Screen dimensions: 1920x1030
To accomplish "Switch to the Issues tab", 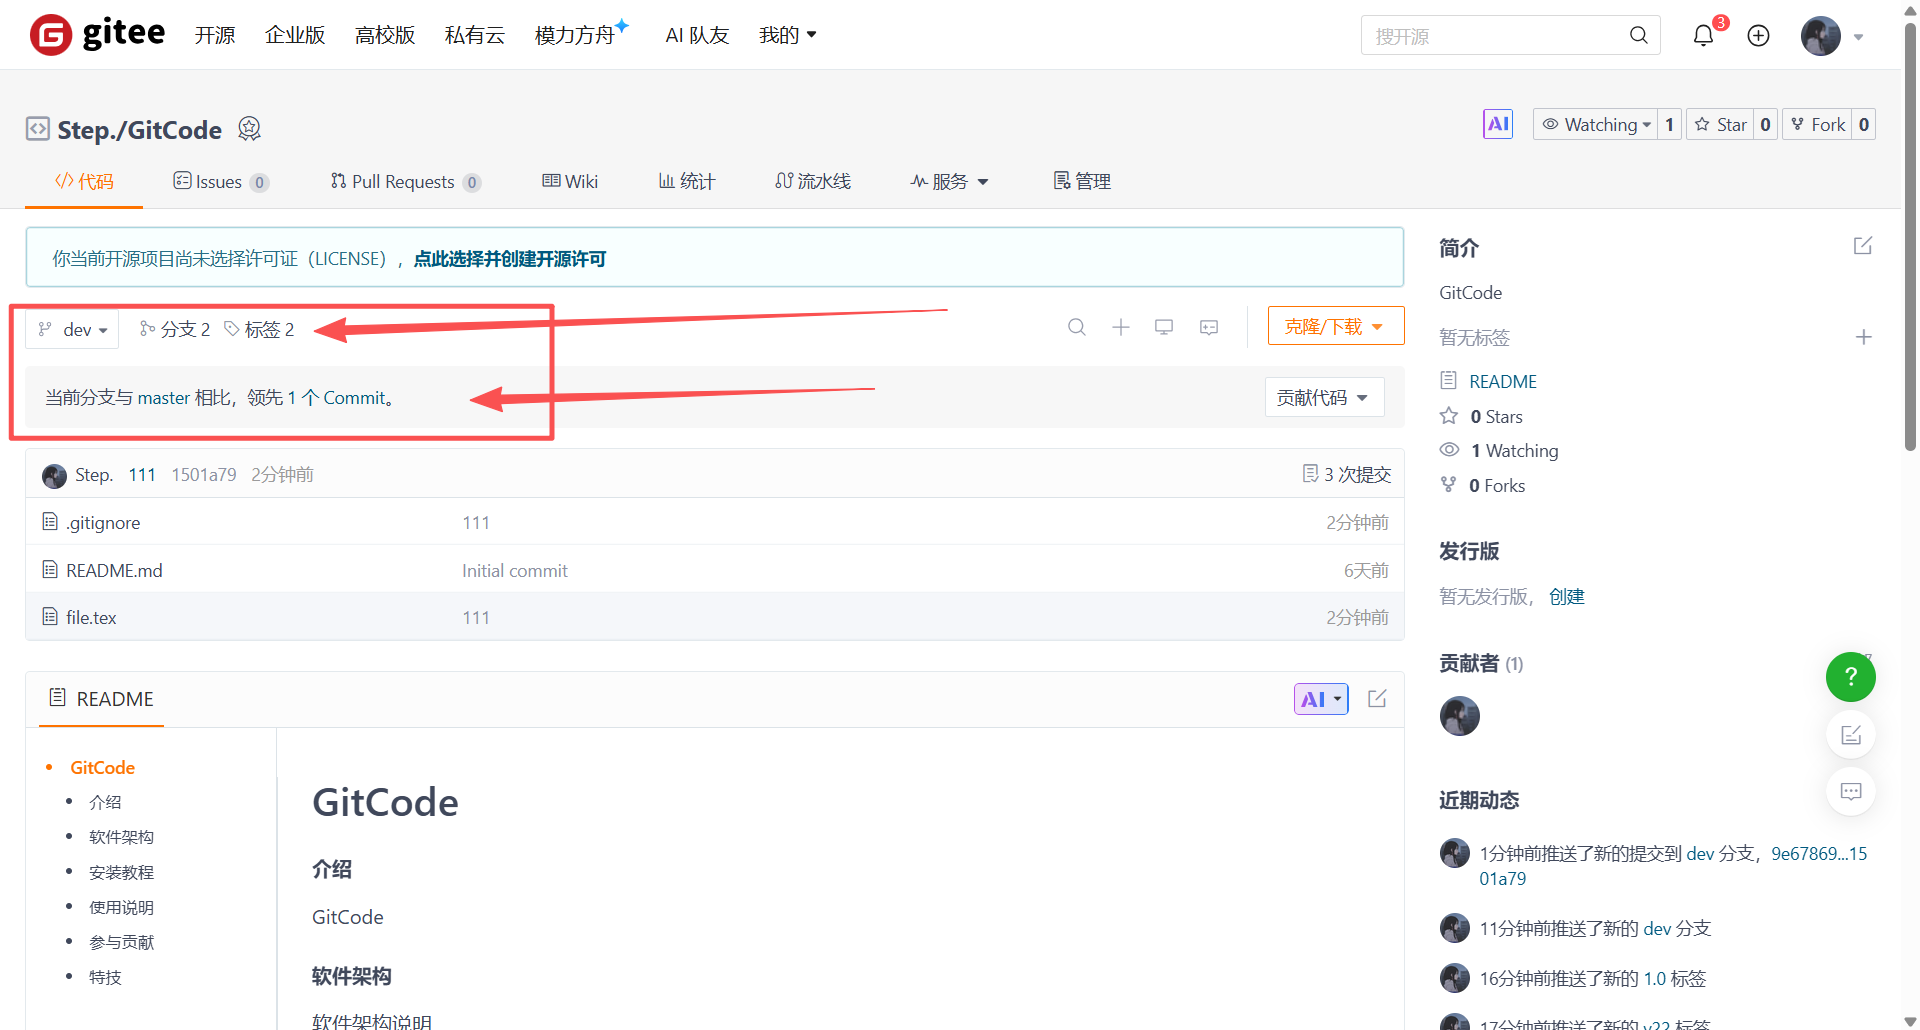I will (x=220, y=181).
